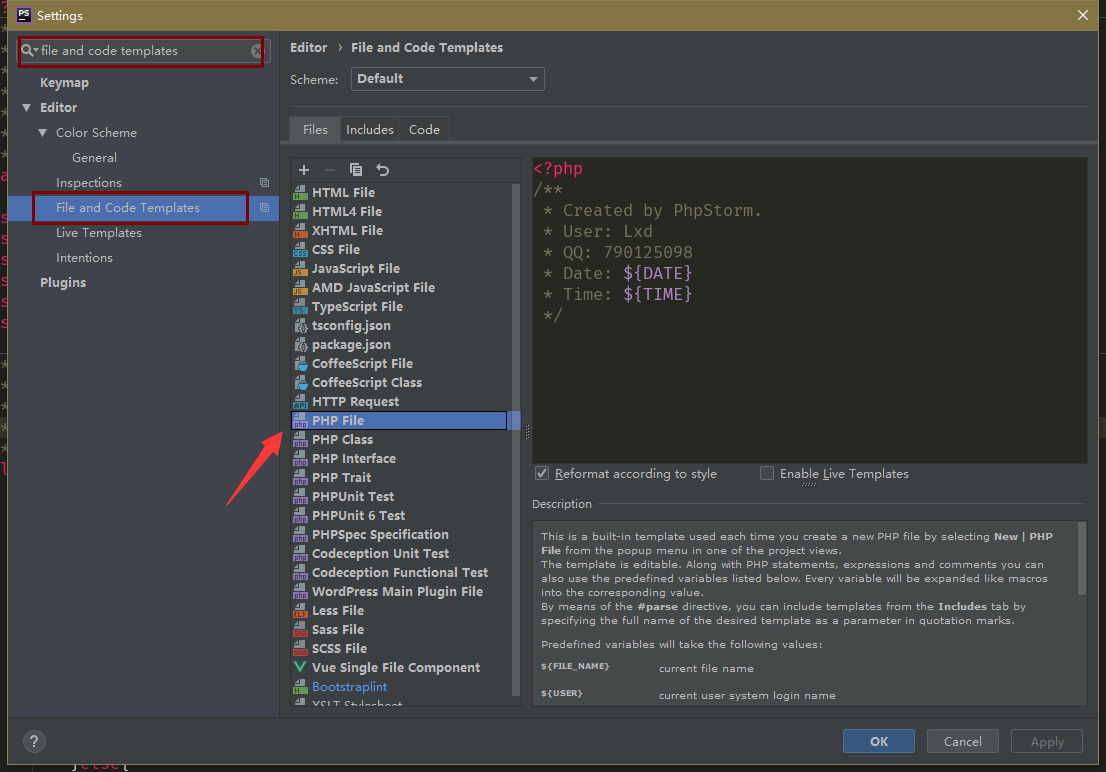Image resolution: width=1106 pixels, height=772 pixels.
Task: Select the Vue Single File Component template
Action: (395, 667)
